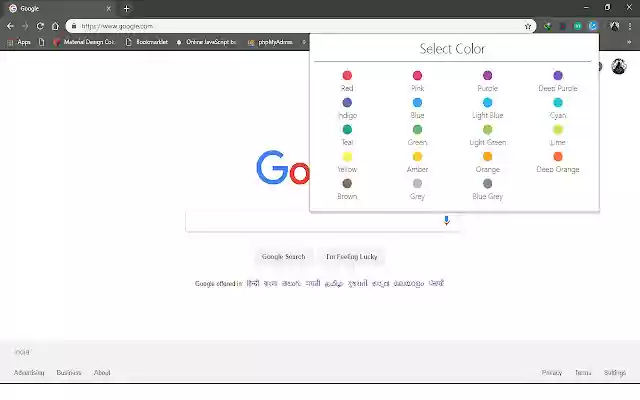Image resolution: width=640 pixels, height=400 pixels.
Task: Click the I'm Feeling Lucky button
Action: click(x=351, y=257)
